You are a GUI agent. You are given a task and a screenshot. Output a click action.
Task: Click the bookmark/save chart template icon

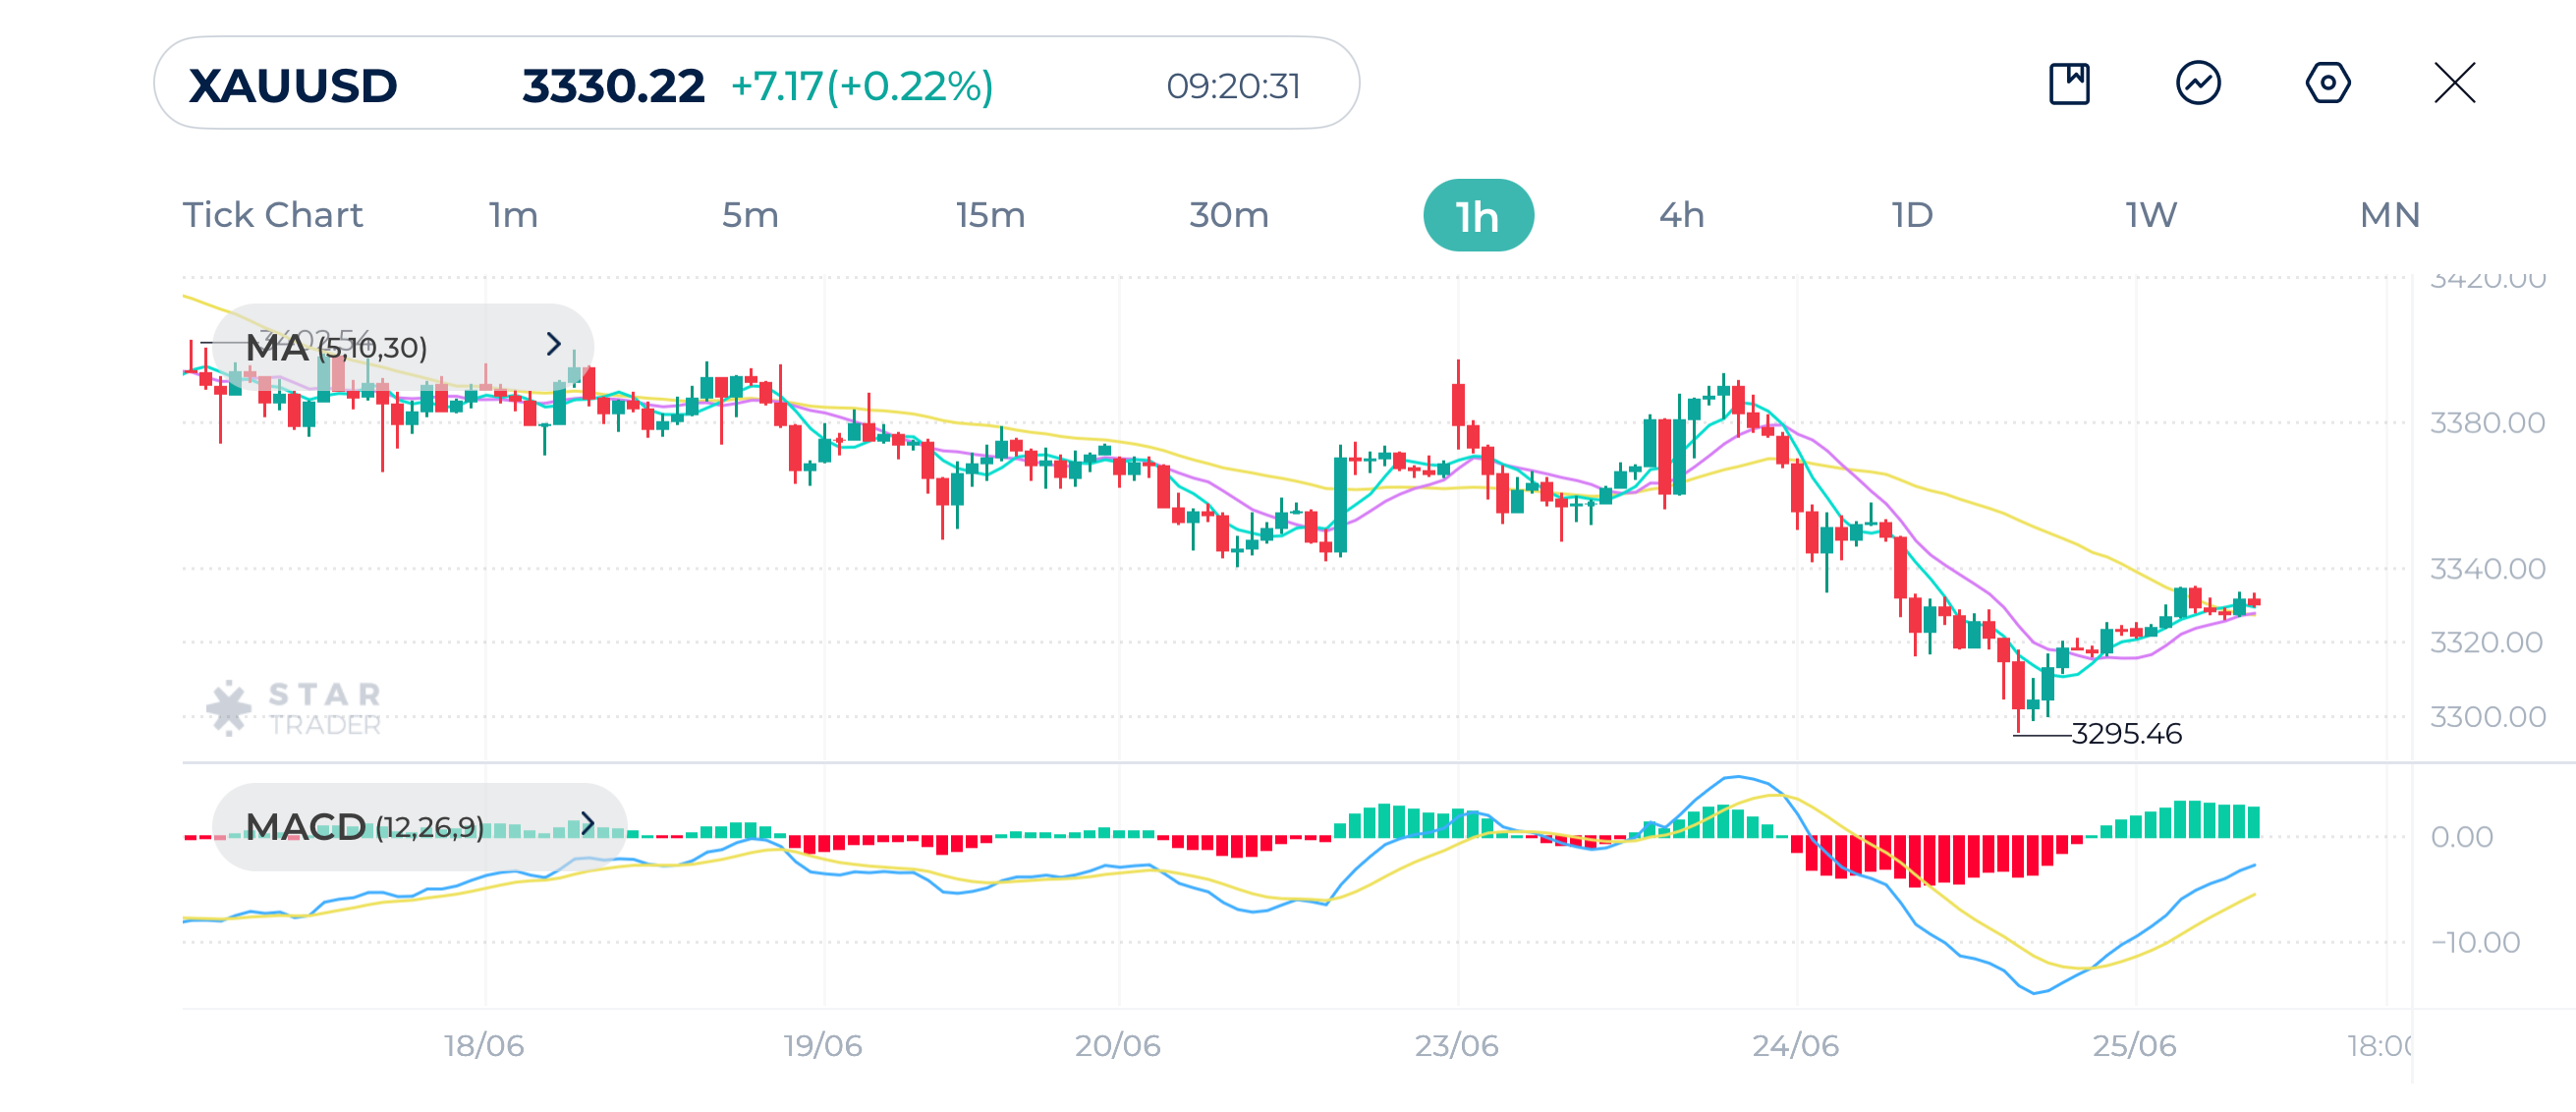[x=2070, y=85]
